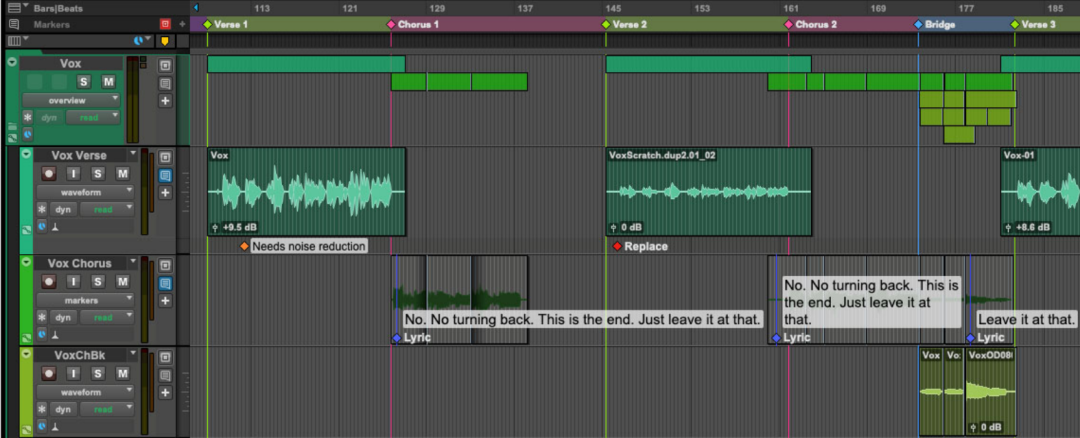Click the yellow marker icon in the ruler header

165,41
